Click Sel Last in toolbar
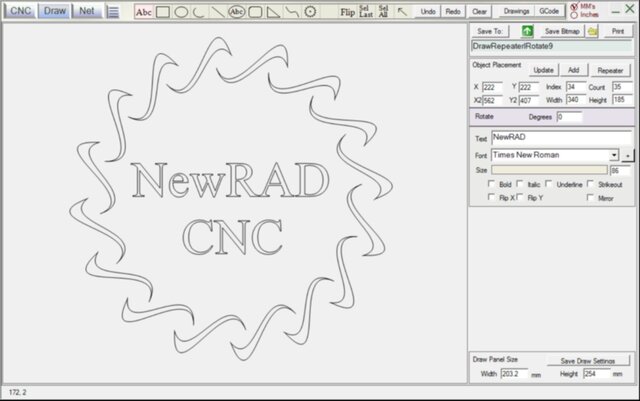Screen dimensions: 640x401 pos(366,11)
